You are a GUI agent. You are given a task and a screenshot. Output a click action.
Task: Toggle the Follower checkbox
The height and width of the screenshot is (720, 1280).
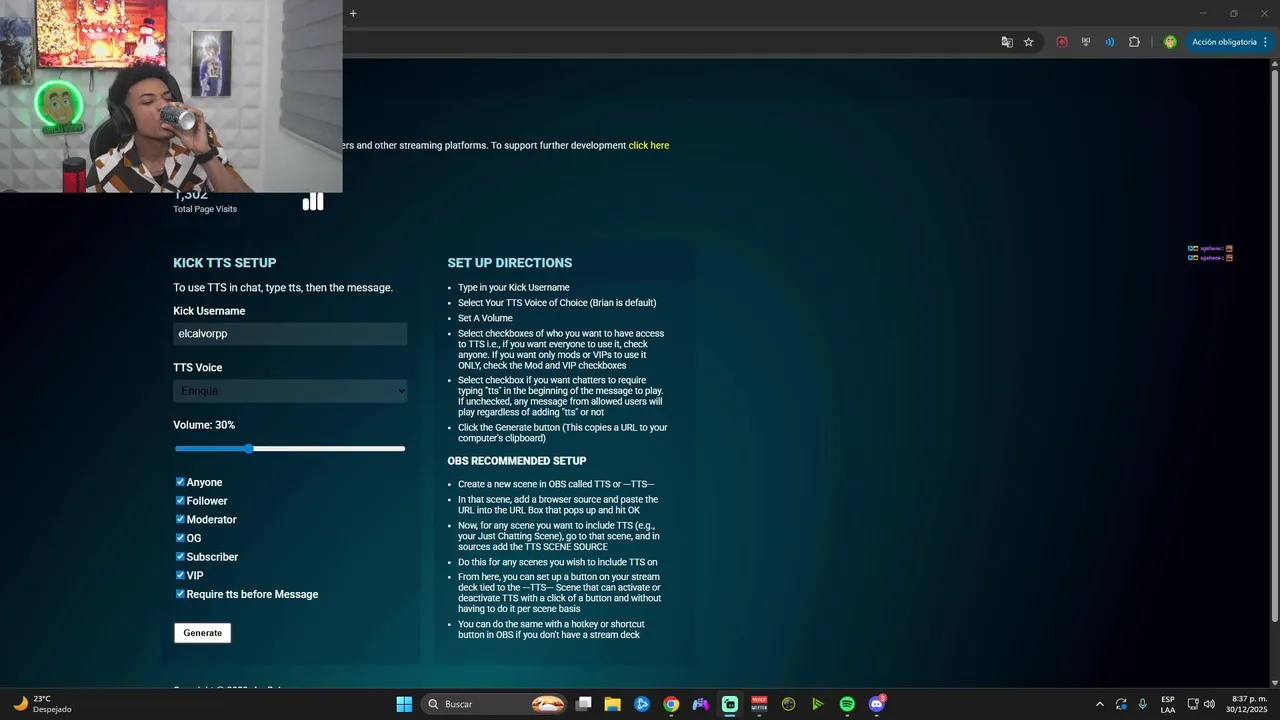180,501
